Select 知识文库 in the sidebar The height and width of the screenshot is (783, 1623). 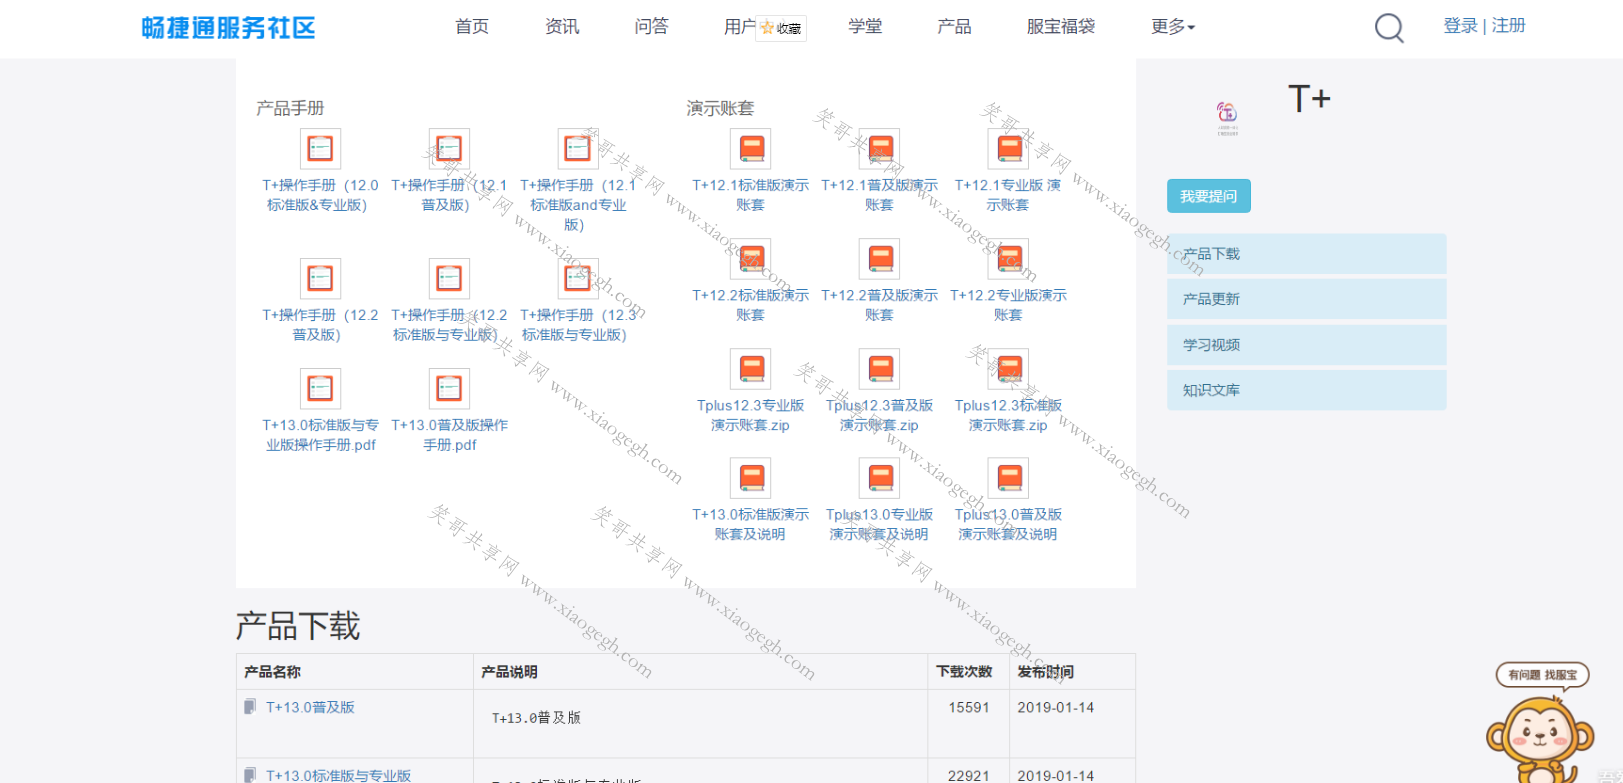[1306, 390]
